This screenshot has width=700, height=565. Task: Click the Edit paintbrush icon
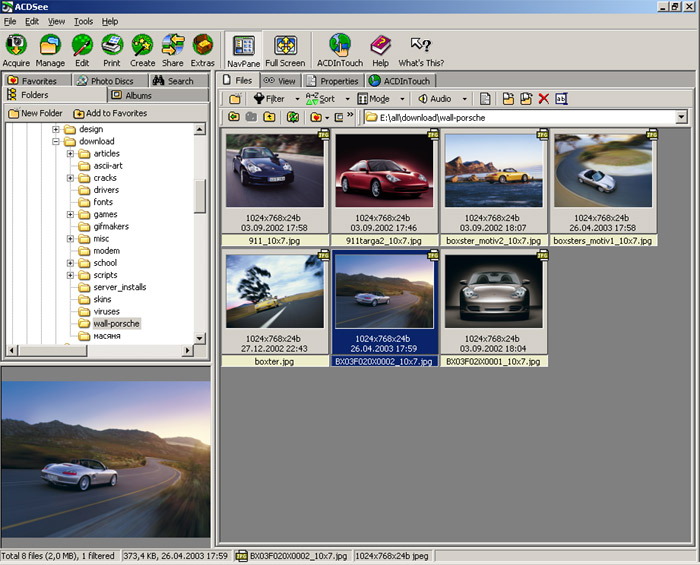(82, 50)
